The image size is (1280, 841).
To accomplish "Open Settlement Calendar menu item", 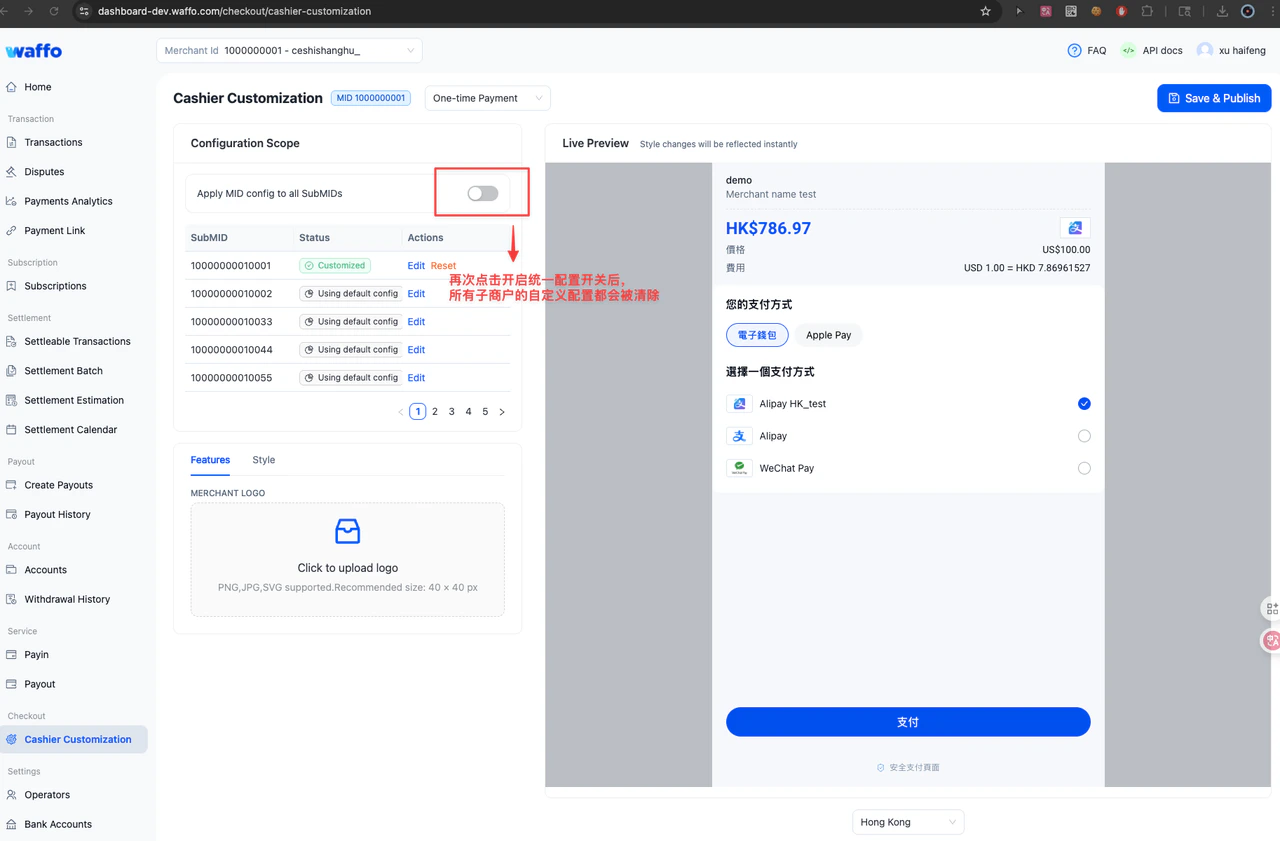I will pos(71,429).
